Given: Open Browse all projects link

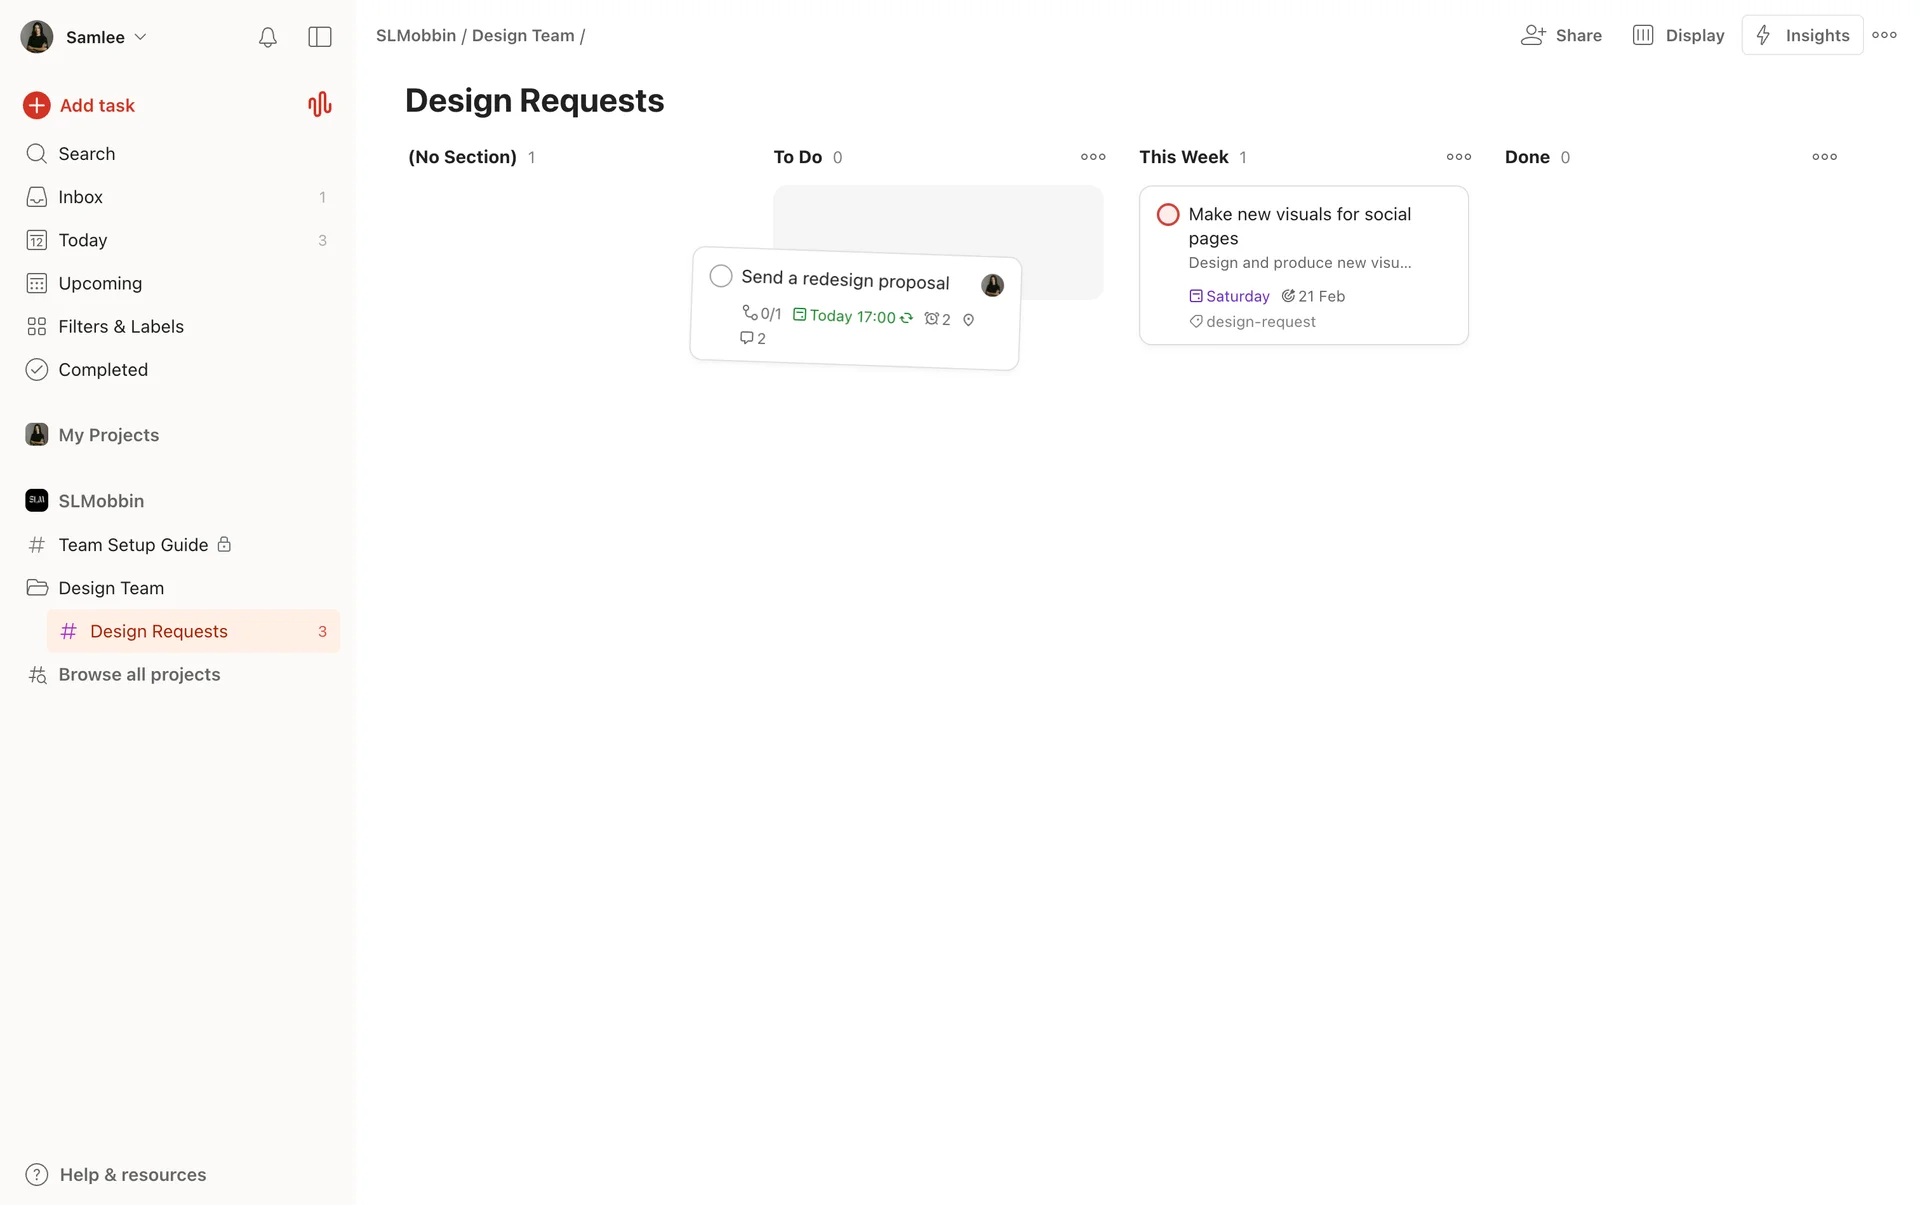Looking at the screenshot, I should (x=138, y=674).
